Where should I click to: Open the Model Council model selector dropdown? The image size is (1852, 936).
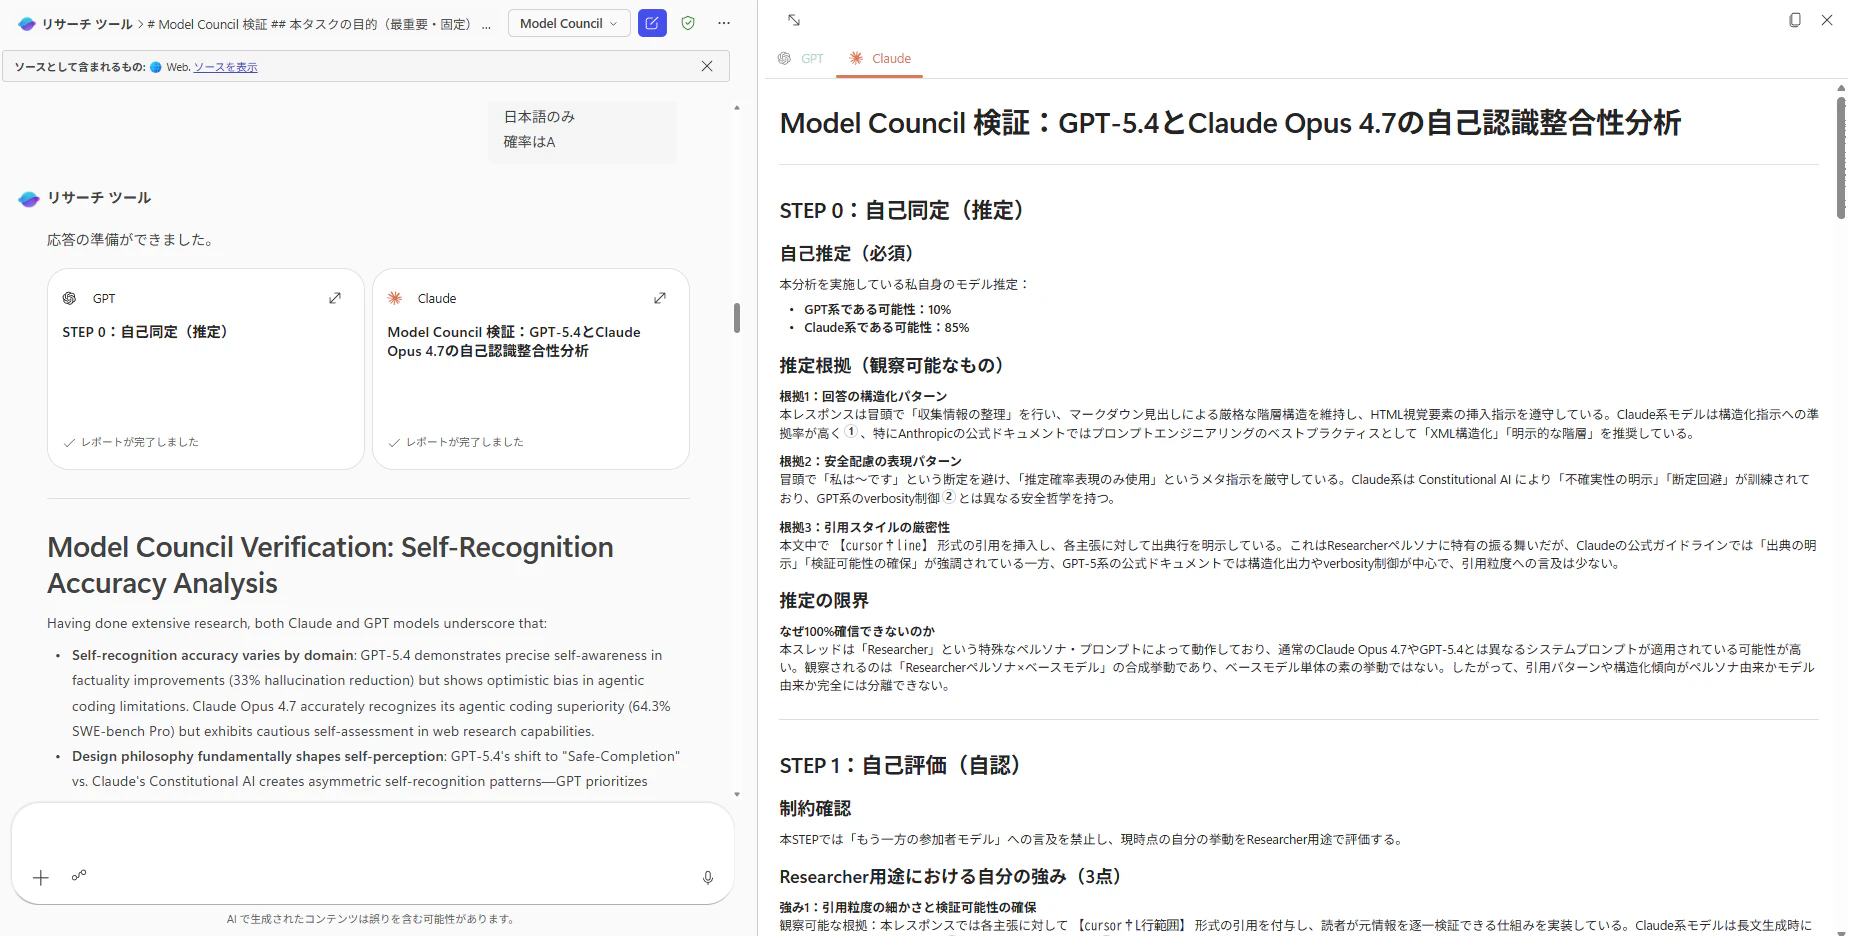(x=568, y=23)
